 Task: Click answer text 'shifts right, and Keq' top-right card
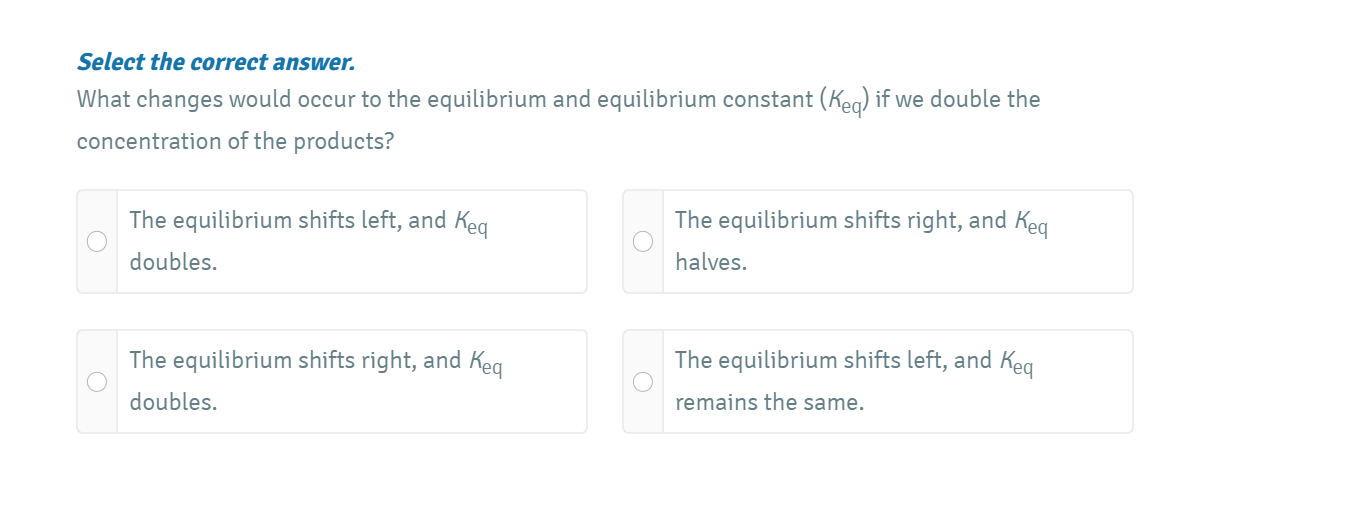coord(842,221)
